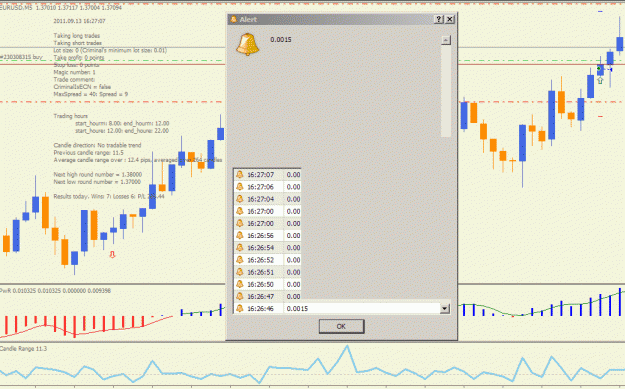This screenshot has height=389, width=625.
Task: Click the 0.0015 value in the bottom alert row
Action: point(297,308)
